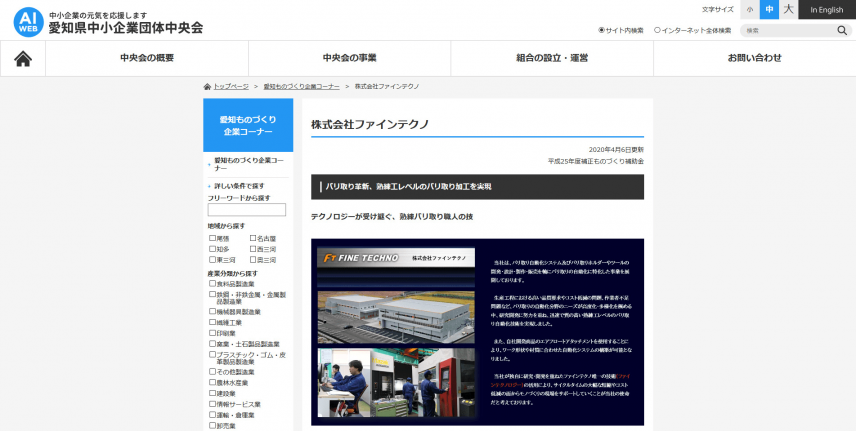Set text size to 大 (large)
This screenshot has width=856, height=431.
[x=789, y=10]
